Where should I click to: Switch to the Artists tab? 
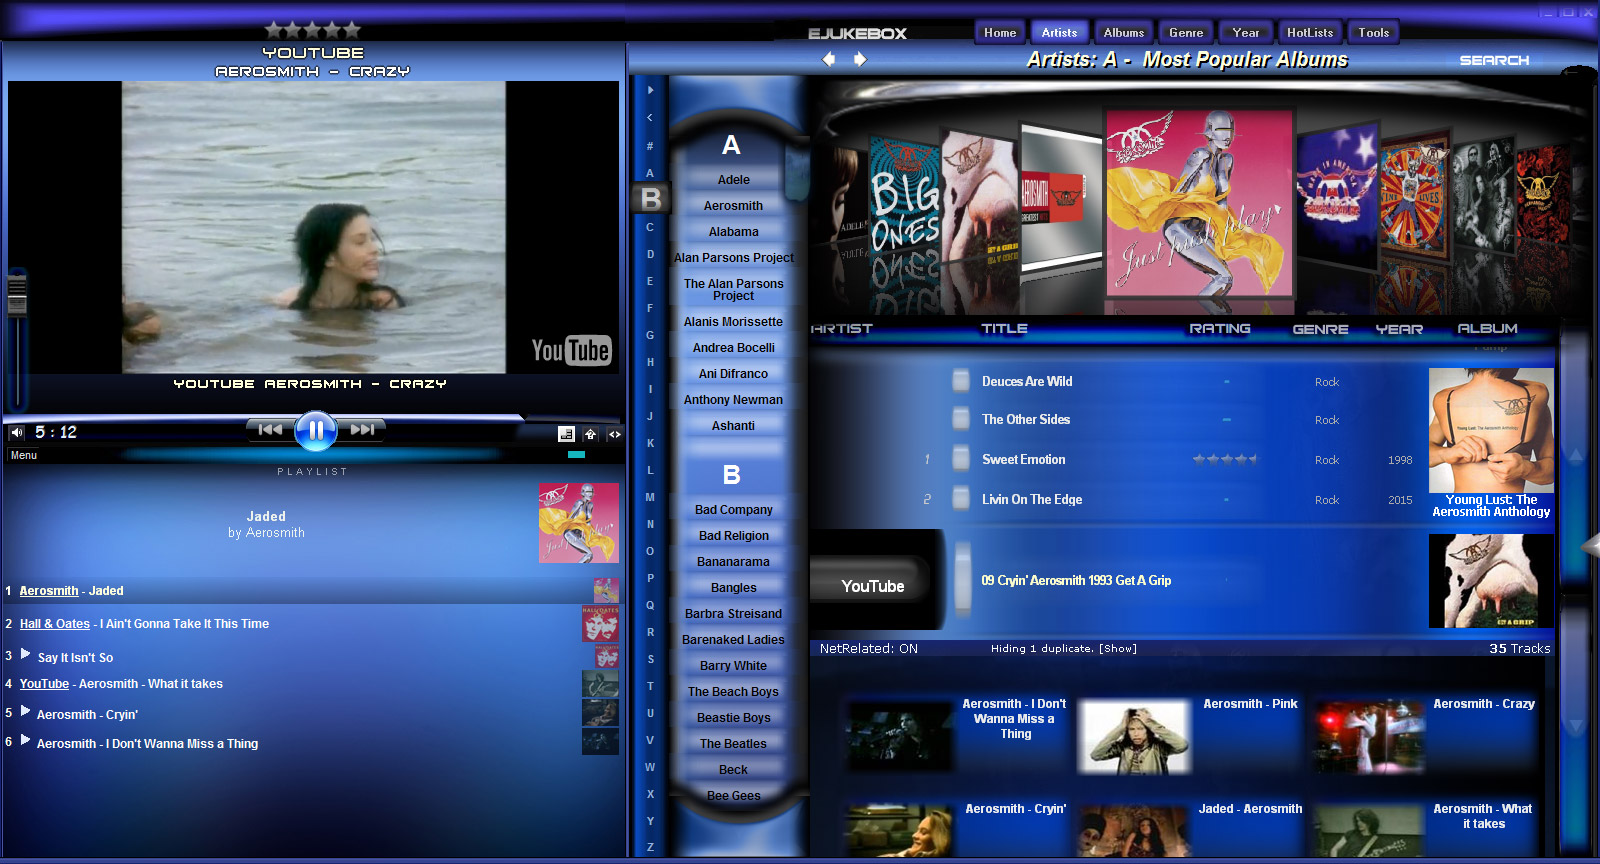click(x=1059, y=33)
